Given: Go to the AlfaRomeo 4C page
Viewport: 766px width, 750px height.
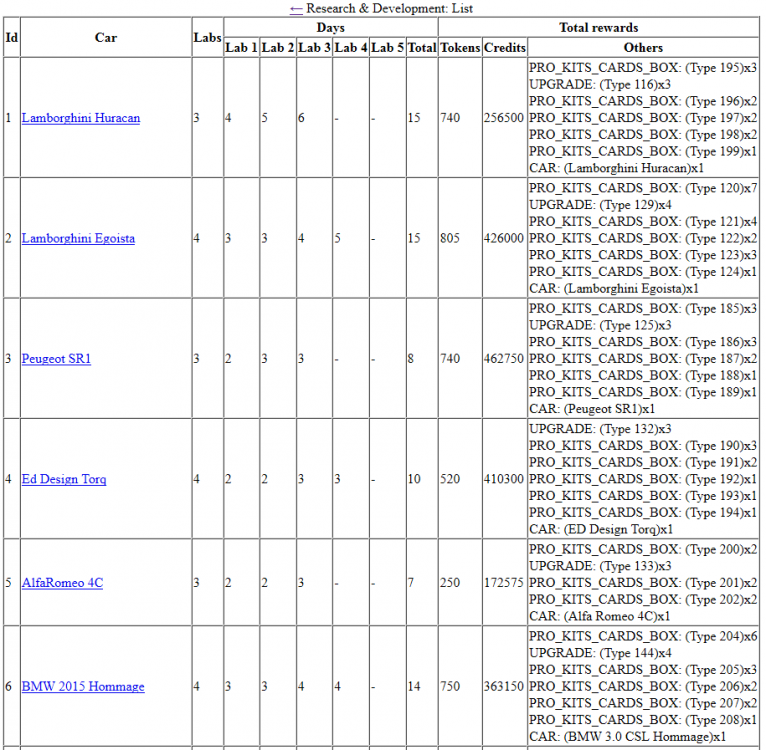Looking at the screenshot, I should click(62, 583).
